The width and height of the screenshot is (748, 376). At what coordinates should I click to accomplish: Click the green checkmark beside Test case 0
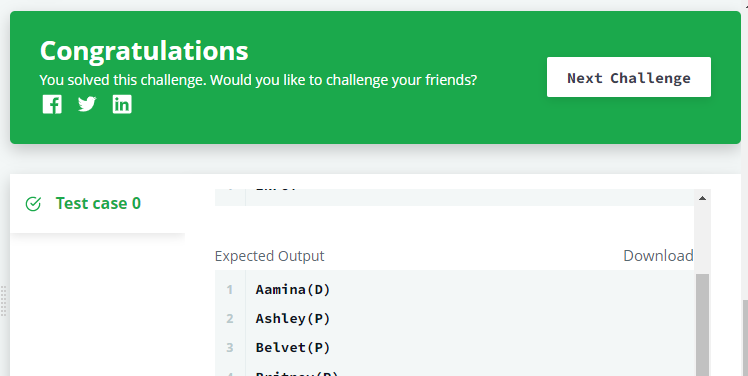[33, 204]
